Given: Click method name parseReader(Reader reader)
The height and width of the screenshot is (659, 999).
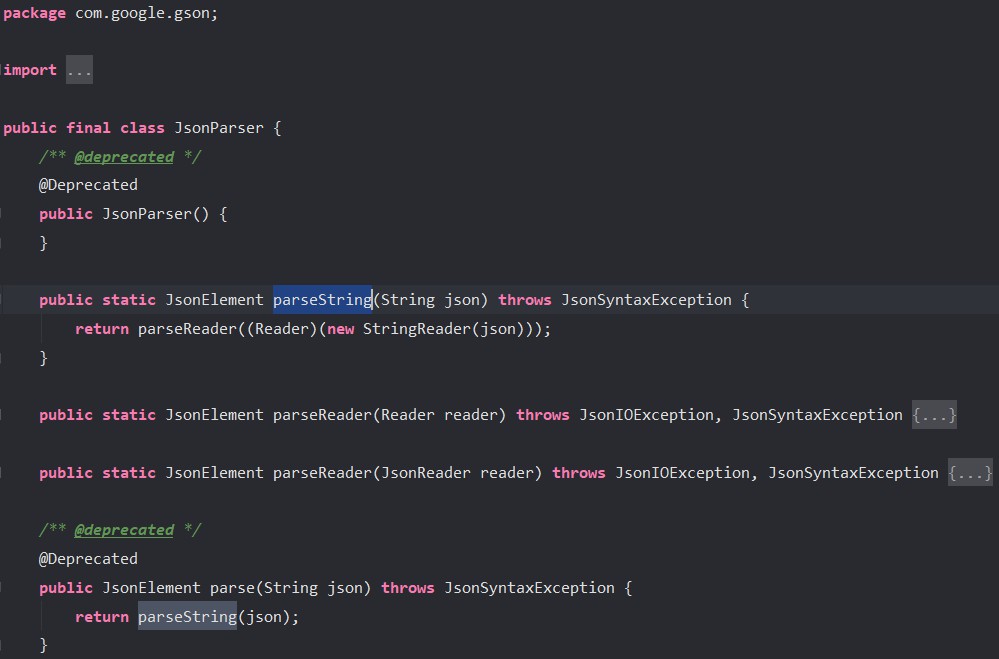Looking at the screenshot, I should 322,416.
